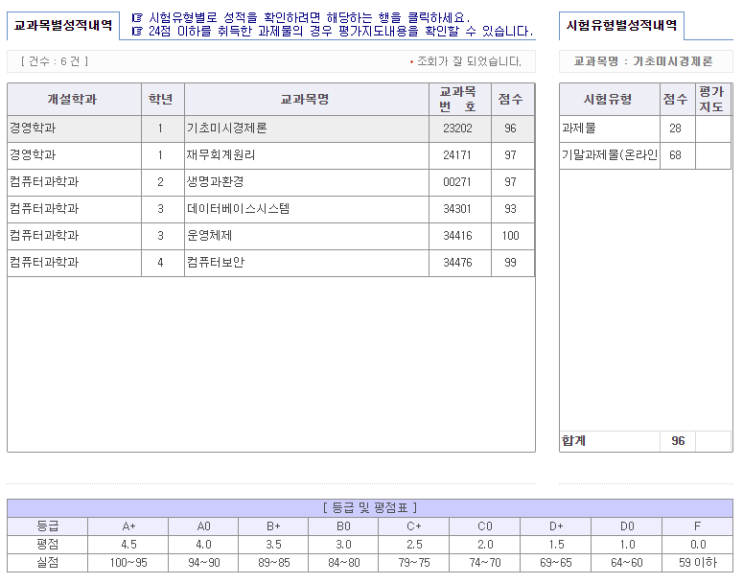Click the 점수 header in exam-type table

678,99
